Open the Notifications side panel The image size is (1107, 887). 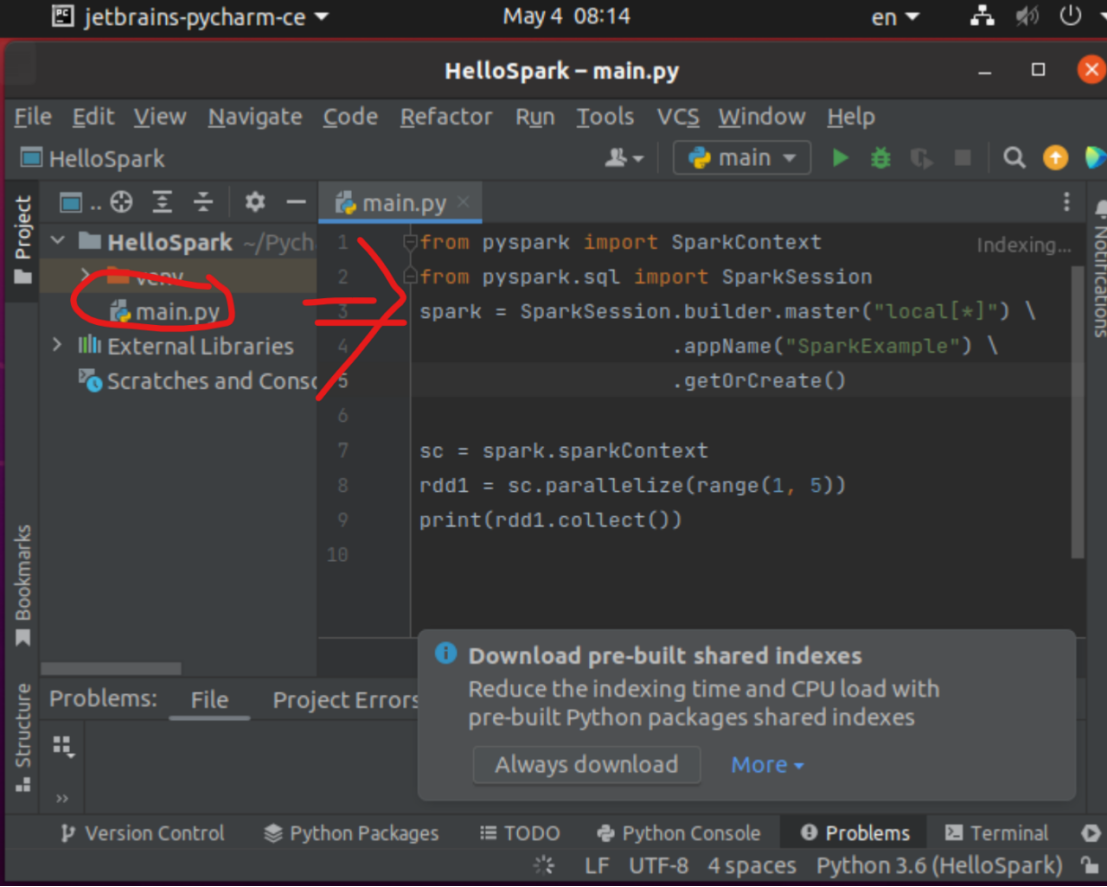pyautogui.click(x=1099, y=268)
